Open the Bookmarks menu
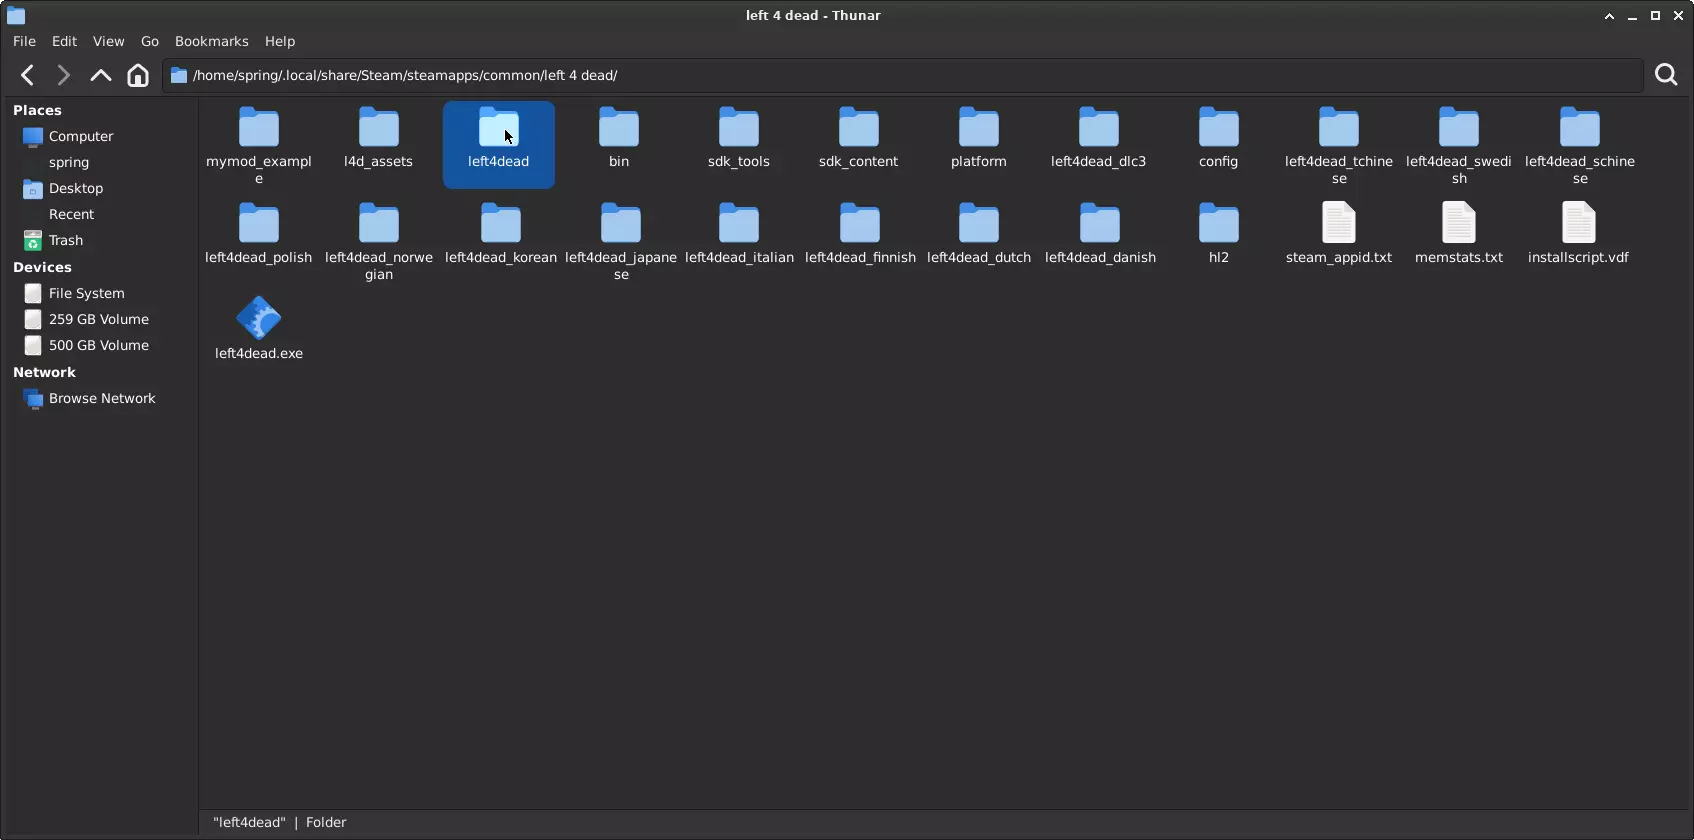The width and height of the screenshot is (1694, 840). click(x=211, y=41)
